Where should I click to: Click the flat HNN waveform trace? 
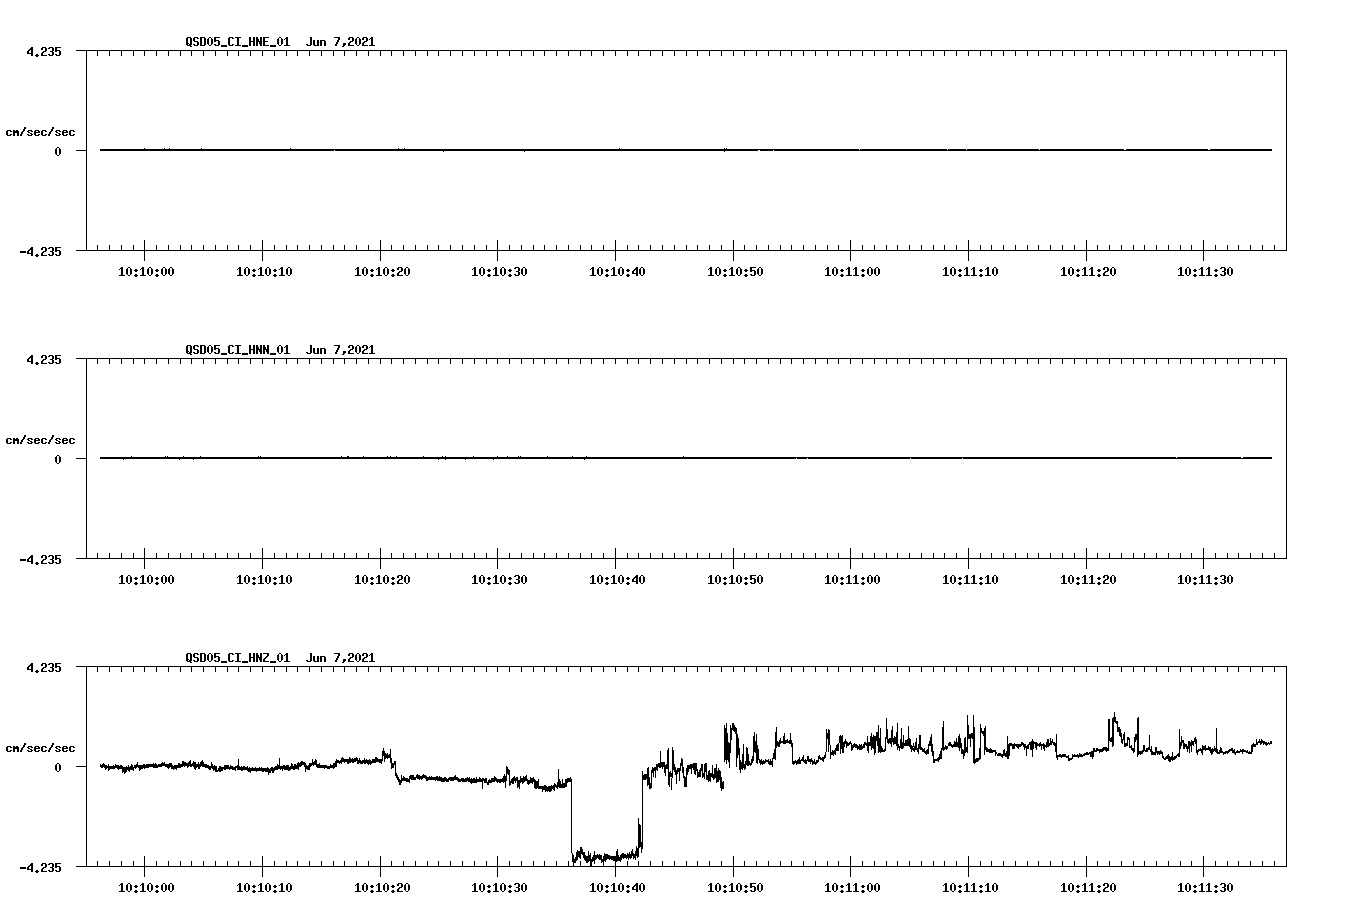click(686, 458)
